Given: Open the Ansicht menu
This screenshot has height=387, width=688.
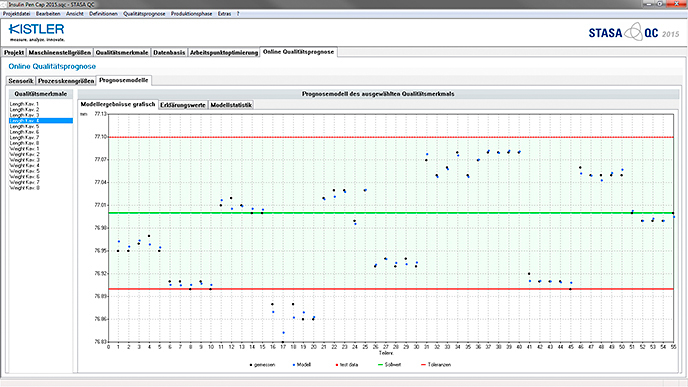Looking at the screenshot, I should click(75, 14).
